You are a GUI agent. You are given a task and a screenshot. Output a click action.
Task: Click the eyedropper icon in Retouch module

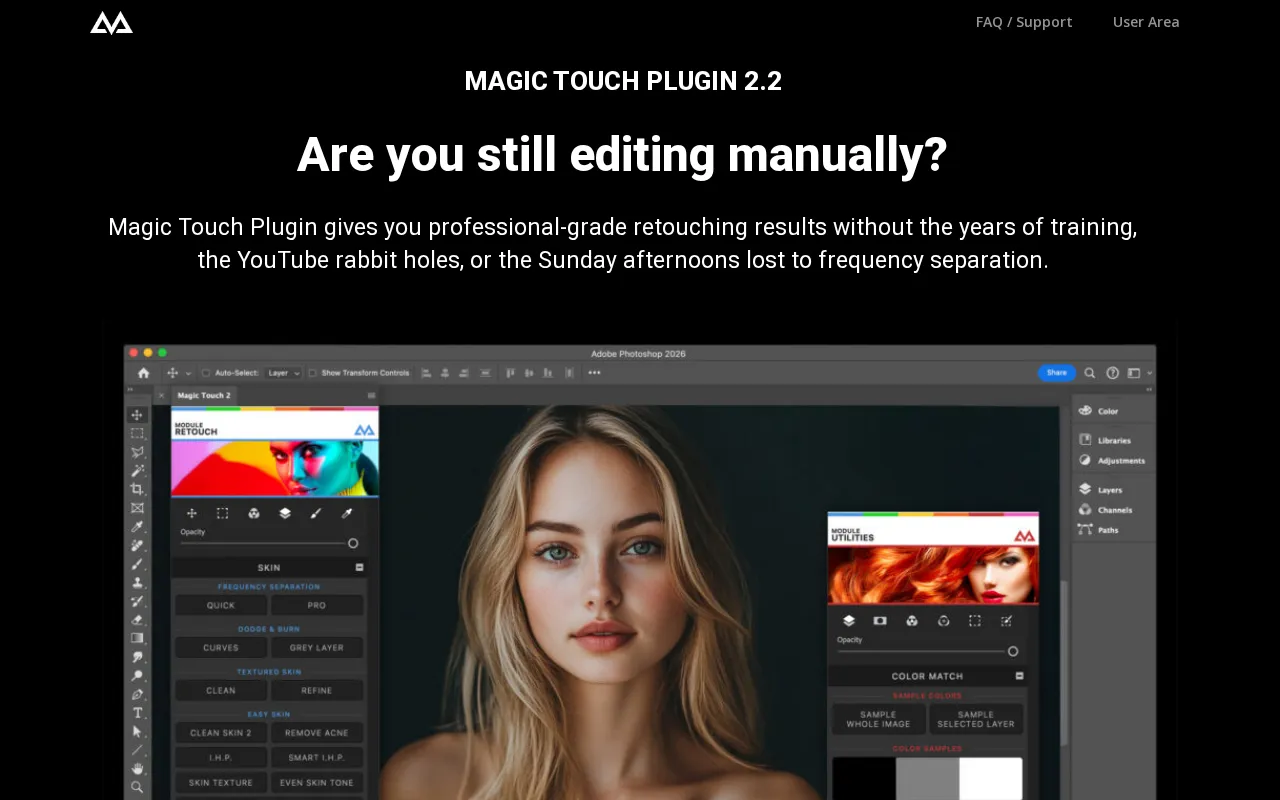(x=347, y=513)
